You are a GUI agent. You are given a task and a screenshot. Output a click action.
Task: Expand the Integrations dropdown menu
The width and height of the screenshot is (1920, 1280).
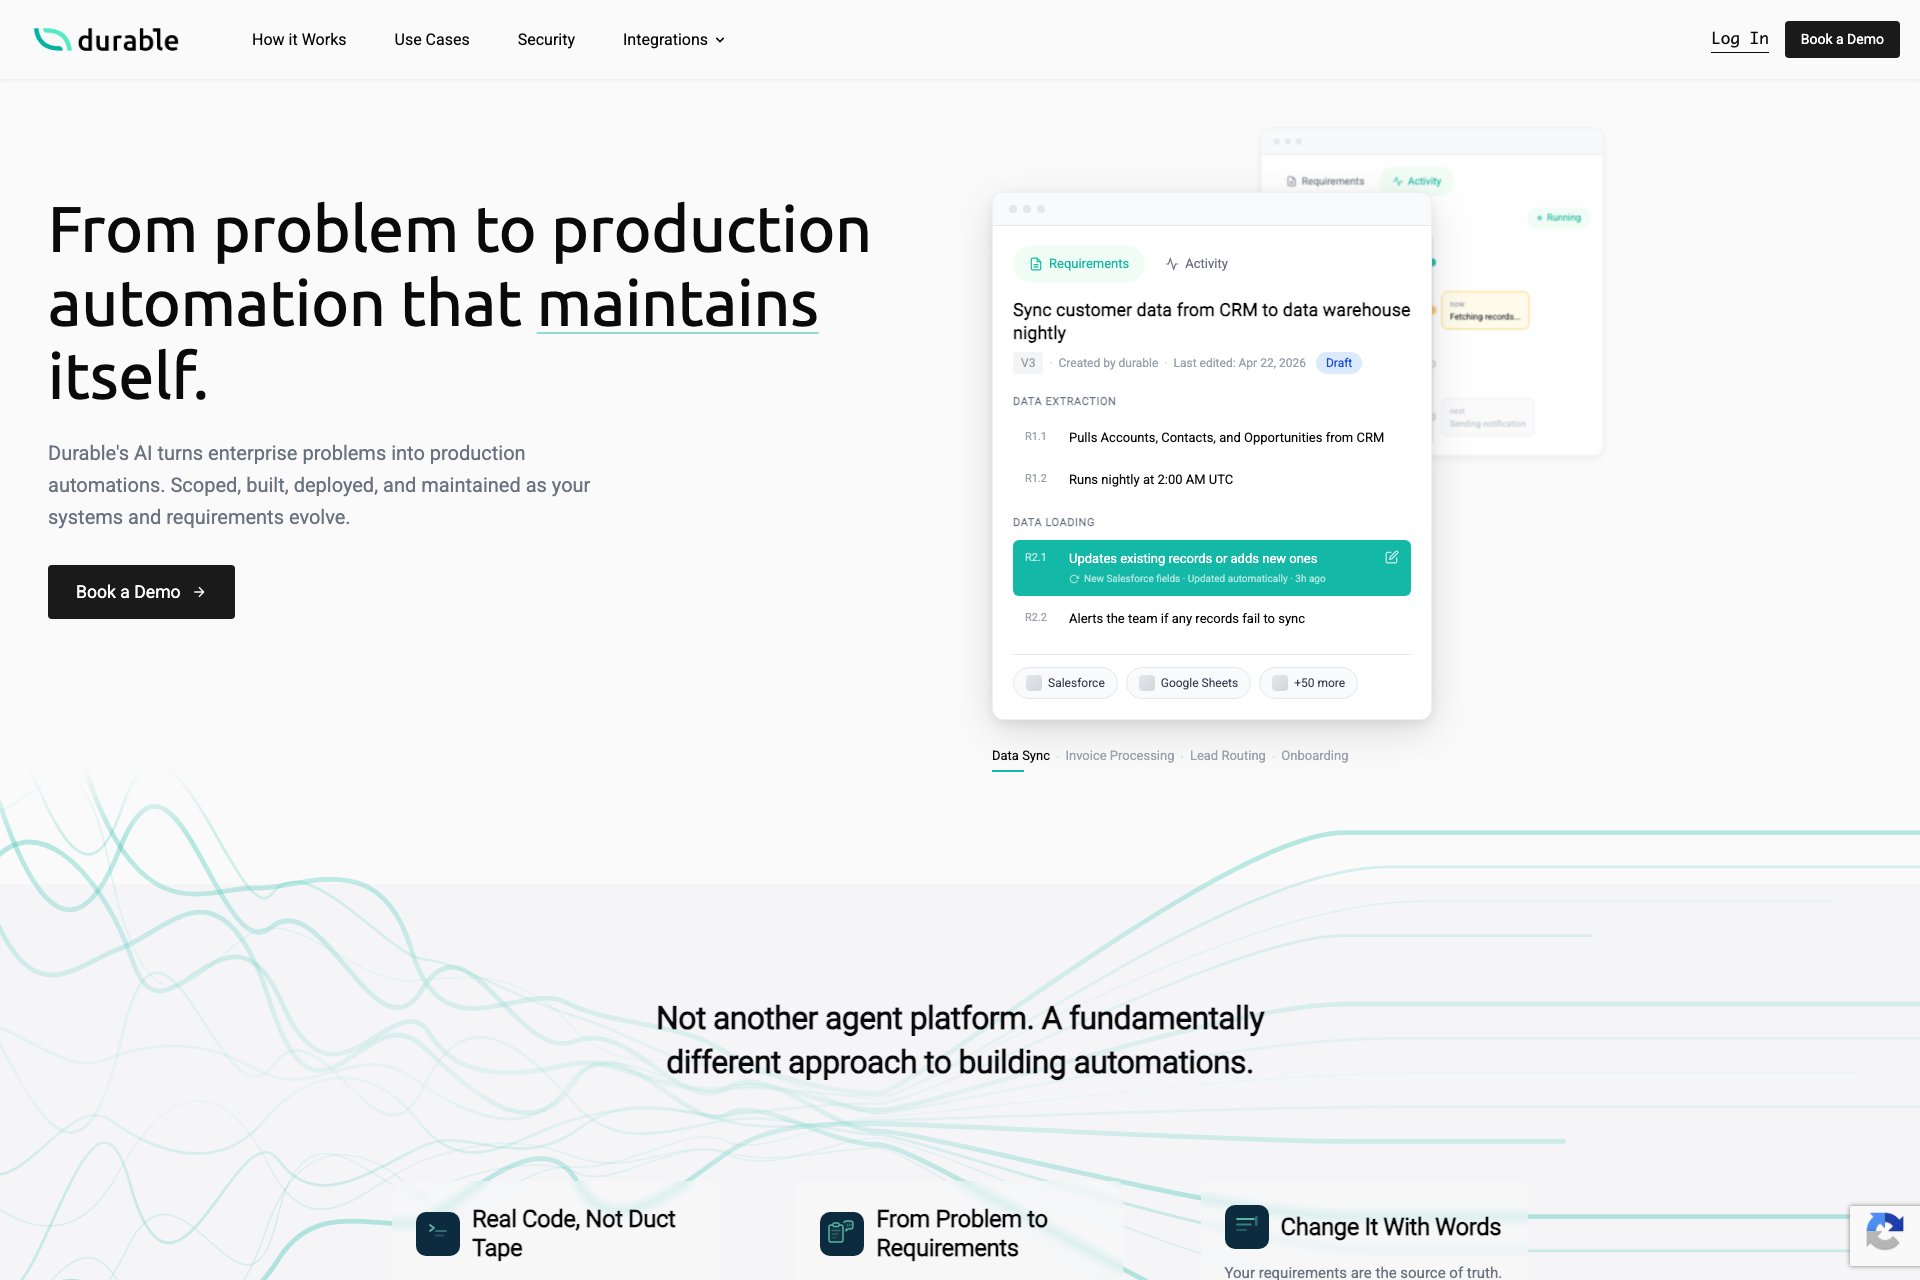pyautogui.click(x=673, y=40)
